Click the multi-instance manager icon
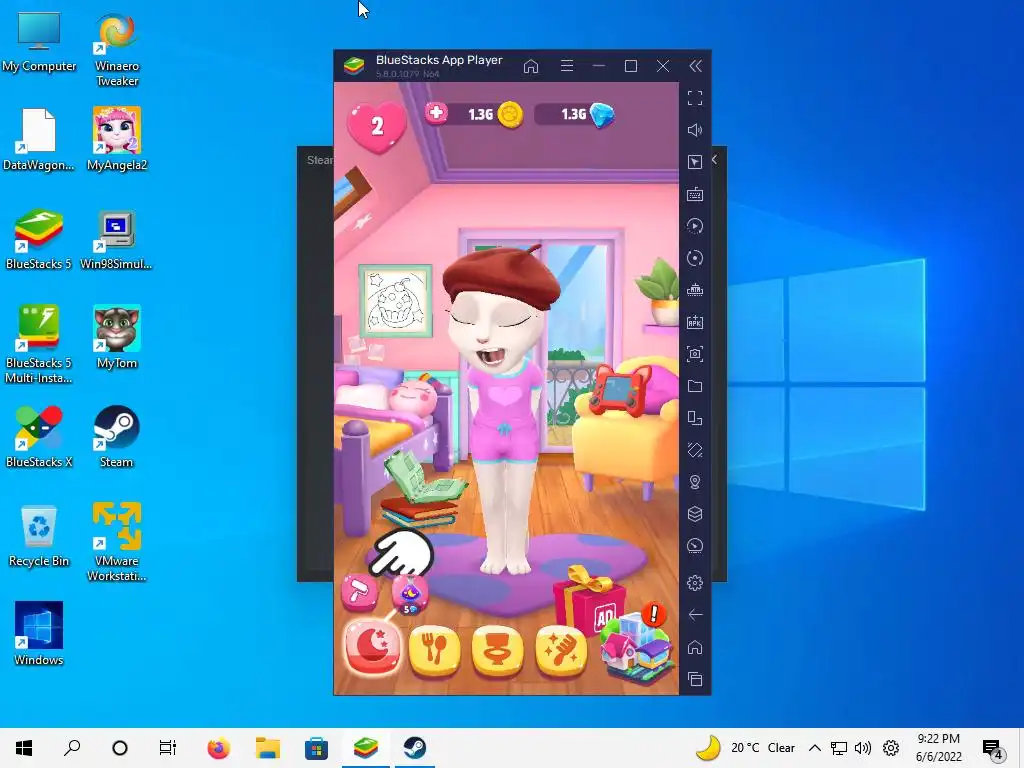 click(695, 418)
